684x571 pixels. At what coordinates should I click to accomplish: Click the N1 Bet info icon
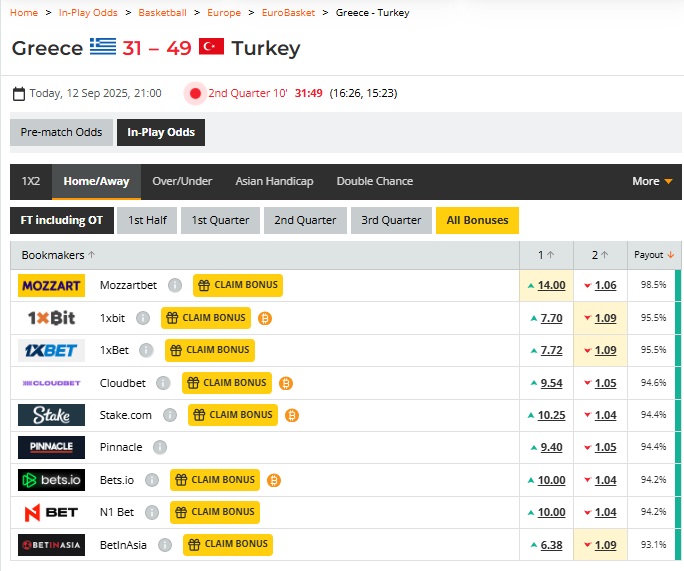152,512
